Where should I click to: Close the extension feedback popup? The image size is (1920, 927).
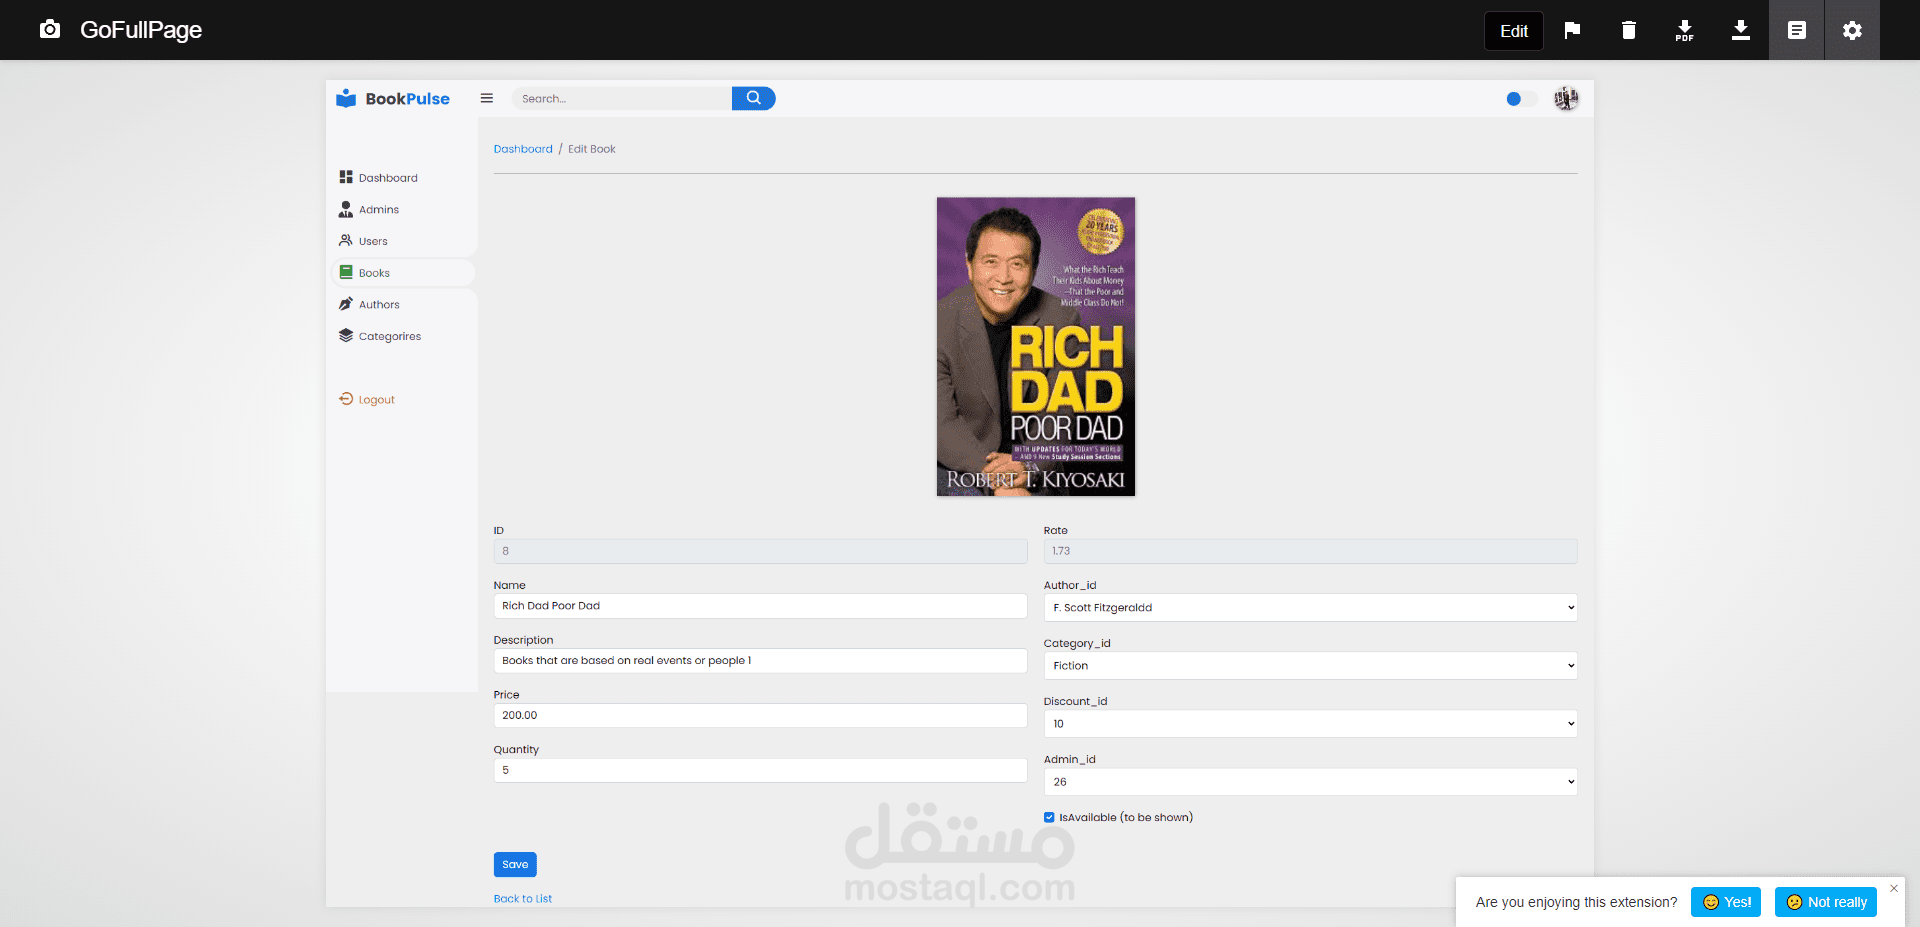1893,888
